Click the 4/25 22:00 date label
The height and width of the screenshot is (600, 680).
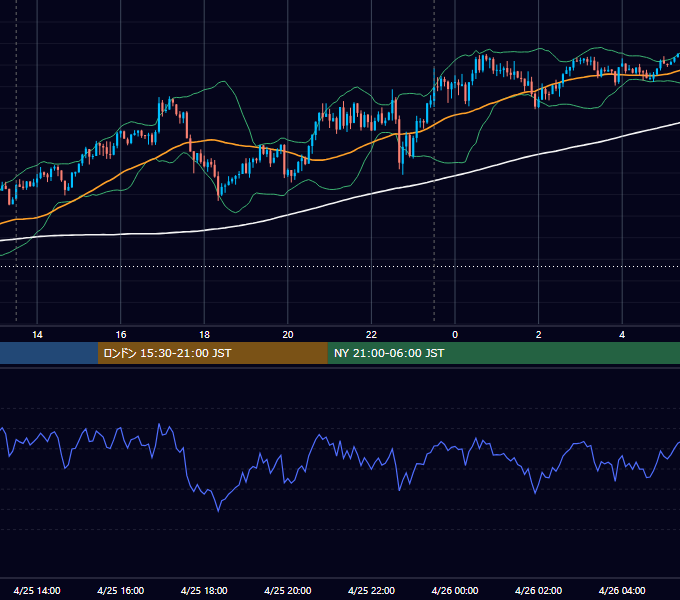pyautogui.click(x=371, y=590)
